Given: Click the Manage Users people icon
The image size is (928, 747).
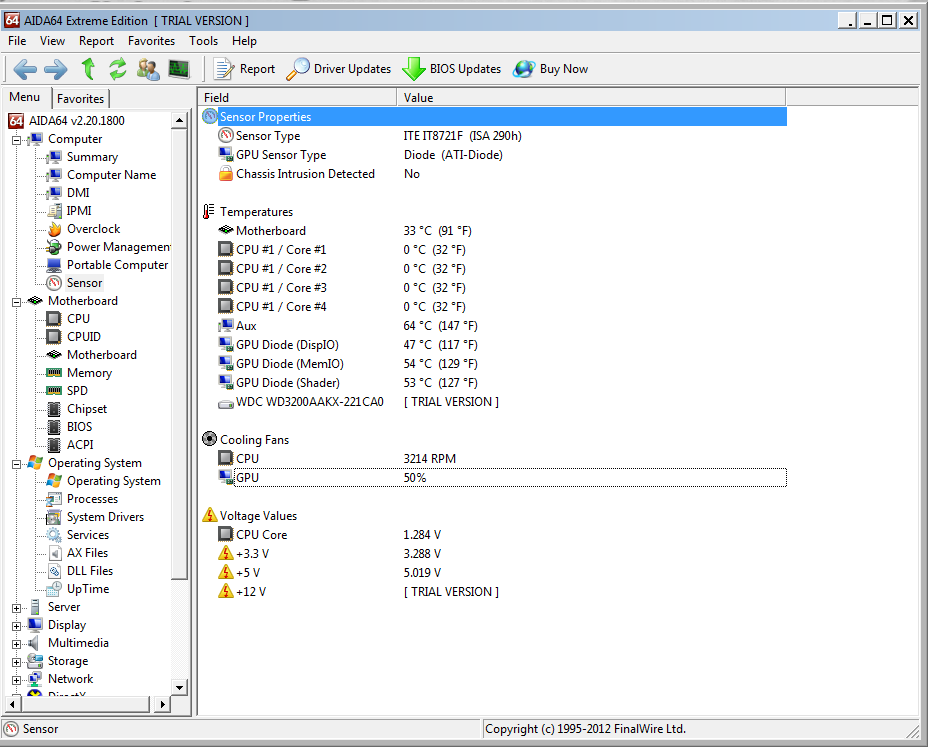Looking at the screenshot, I should tap(148, 69).
